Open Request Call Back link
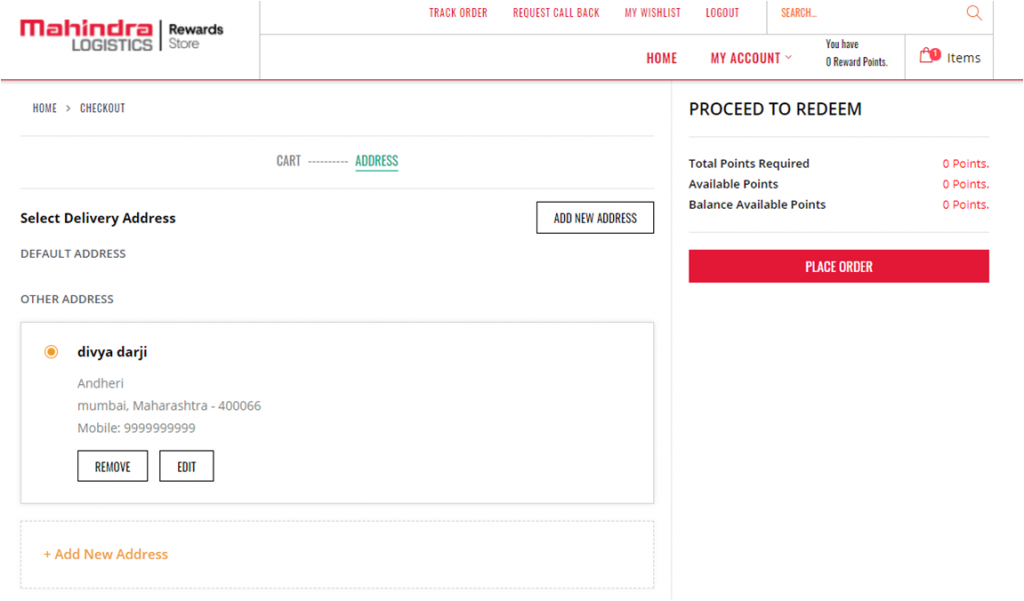The width and height of the screenshot is (1024, 601). pos(556,12)
